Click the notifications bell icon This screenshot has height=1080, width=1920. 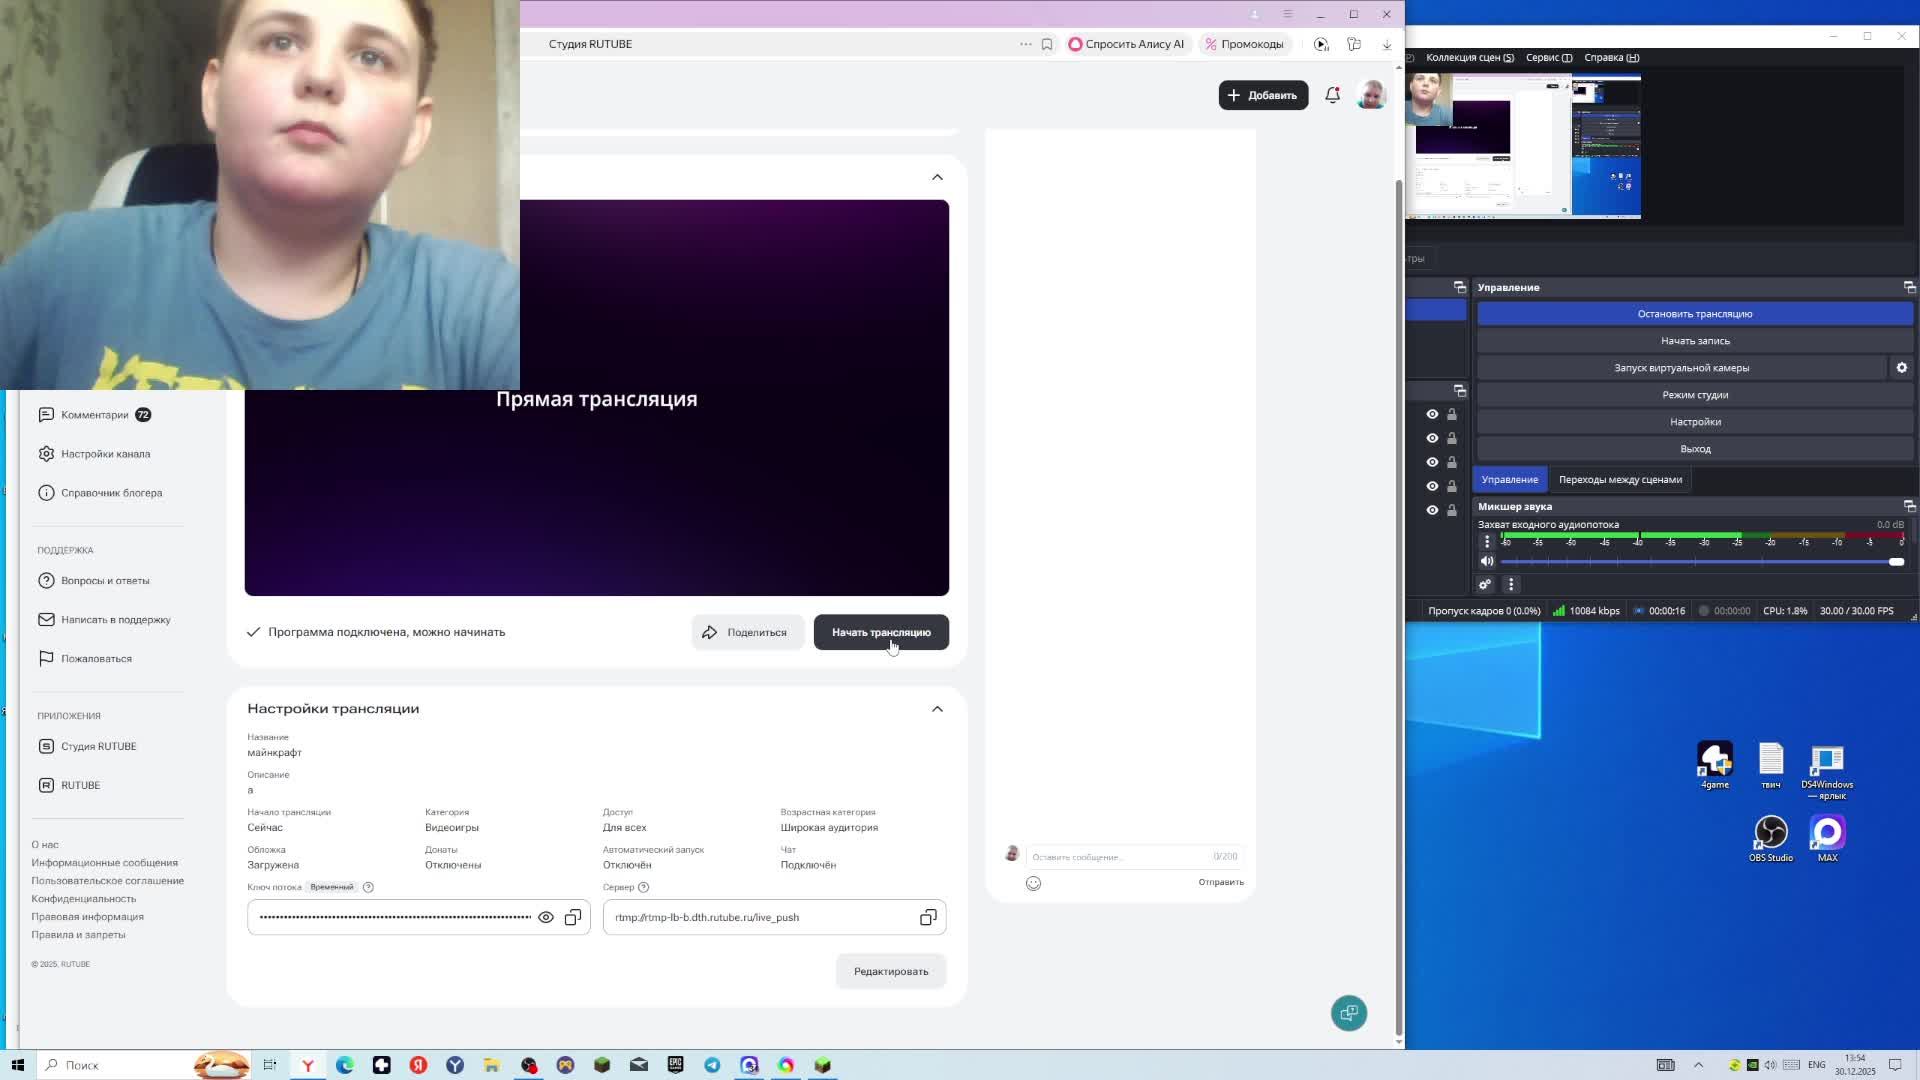(x=1332, y=95)
